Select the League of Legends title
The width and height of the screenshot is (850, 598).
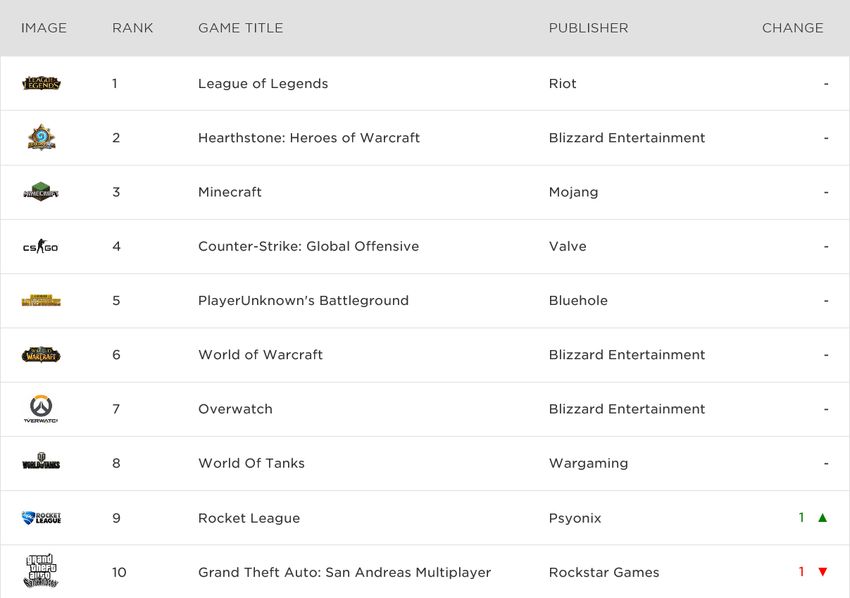(263, 83)
